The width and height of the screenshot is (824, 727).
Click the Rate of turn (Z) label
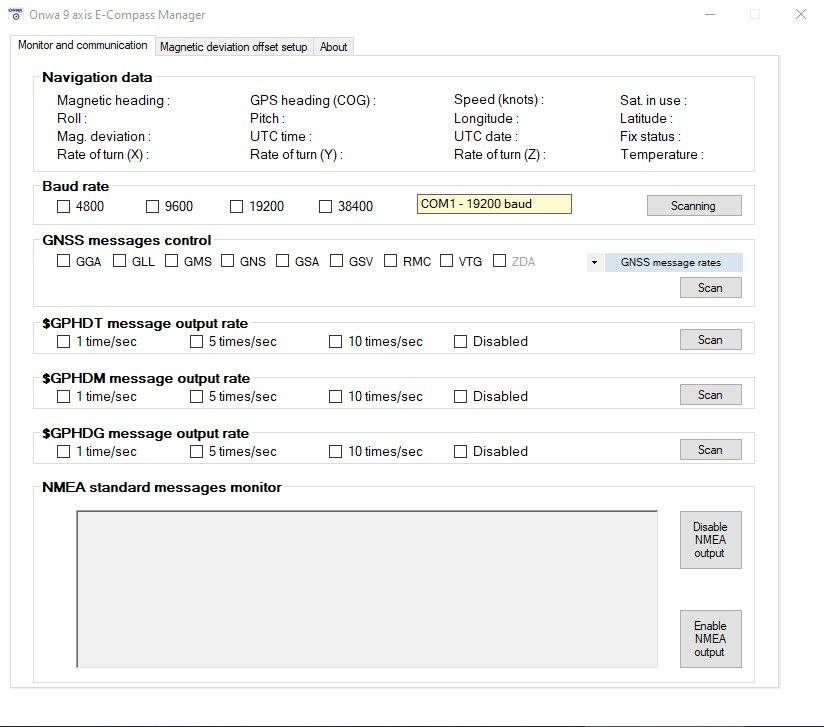click(500, 155)
